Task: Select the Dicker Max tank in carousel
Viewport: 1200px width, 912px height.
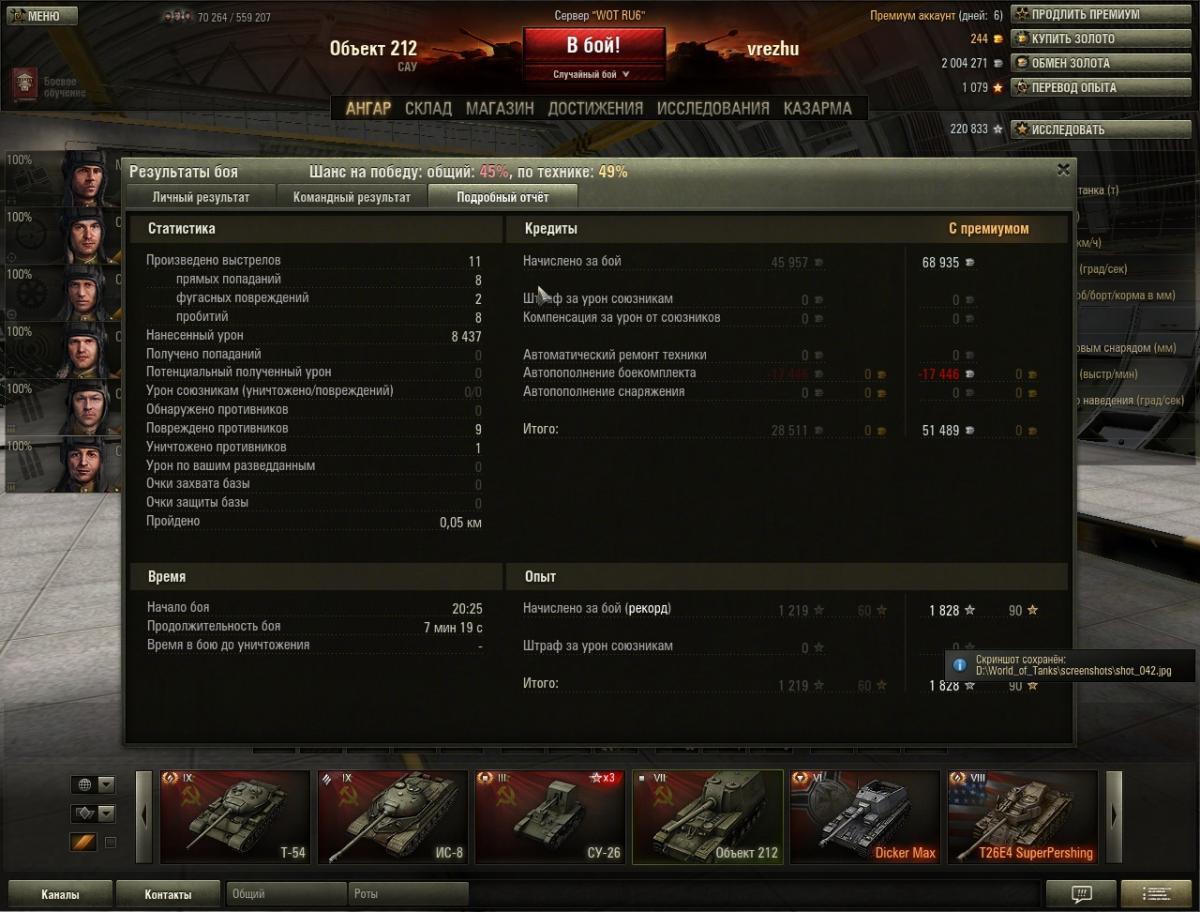Action: [x=865, y=816]
